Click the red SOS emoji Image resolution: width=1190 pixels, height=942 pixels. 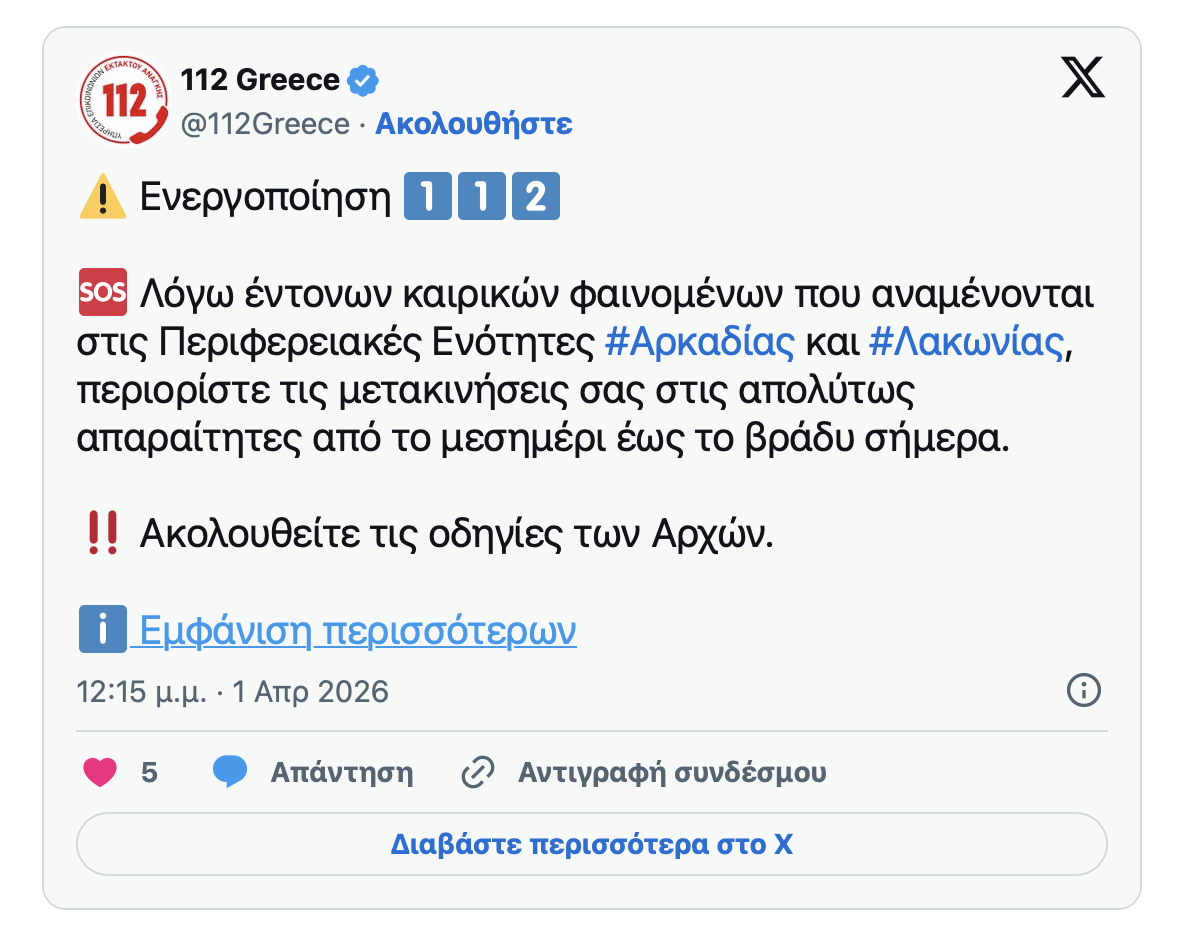(x=102, y=292)
